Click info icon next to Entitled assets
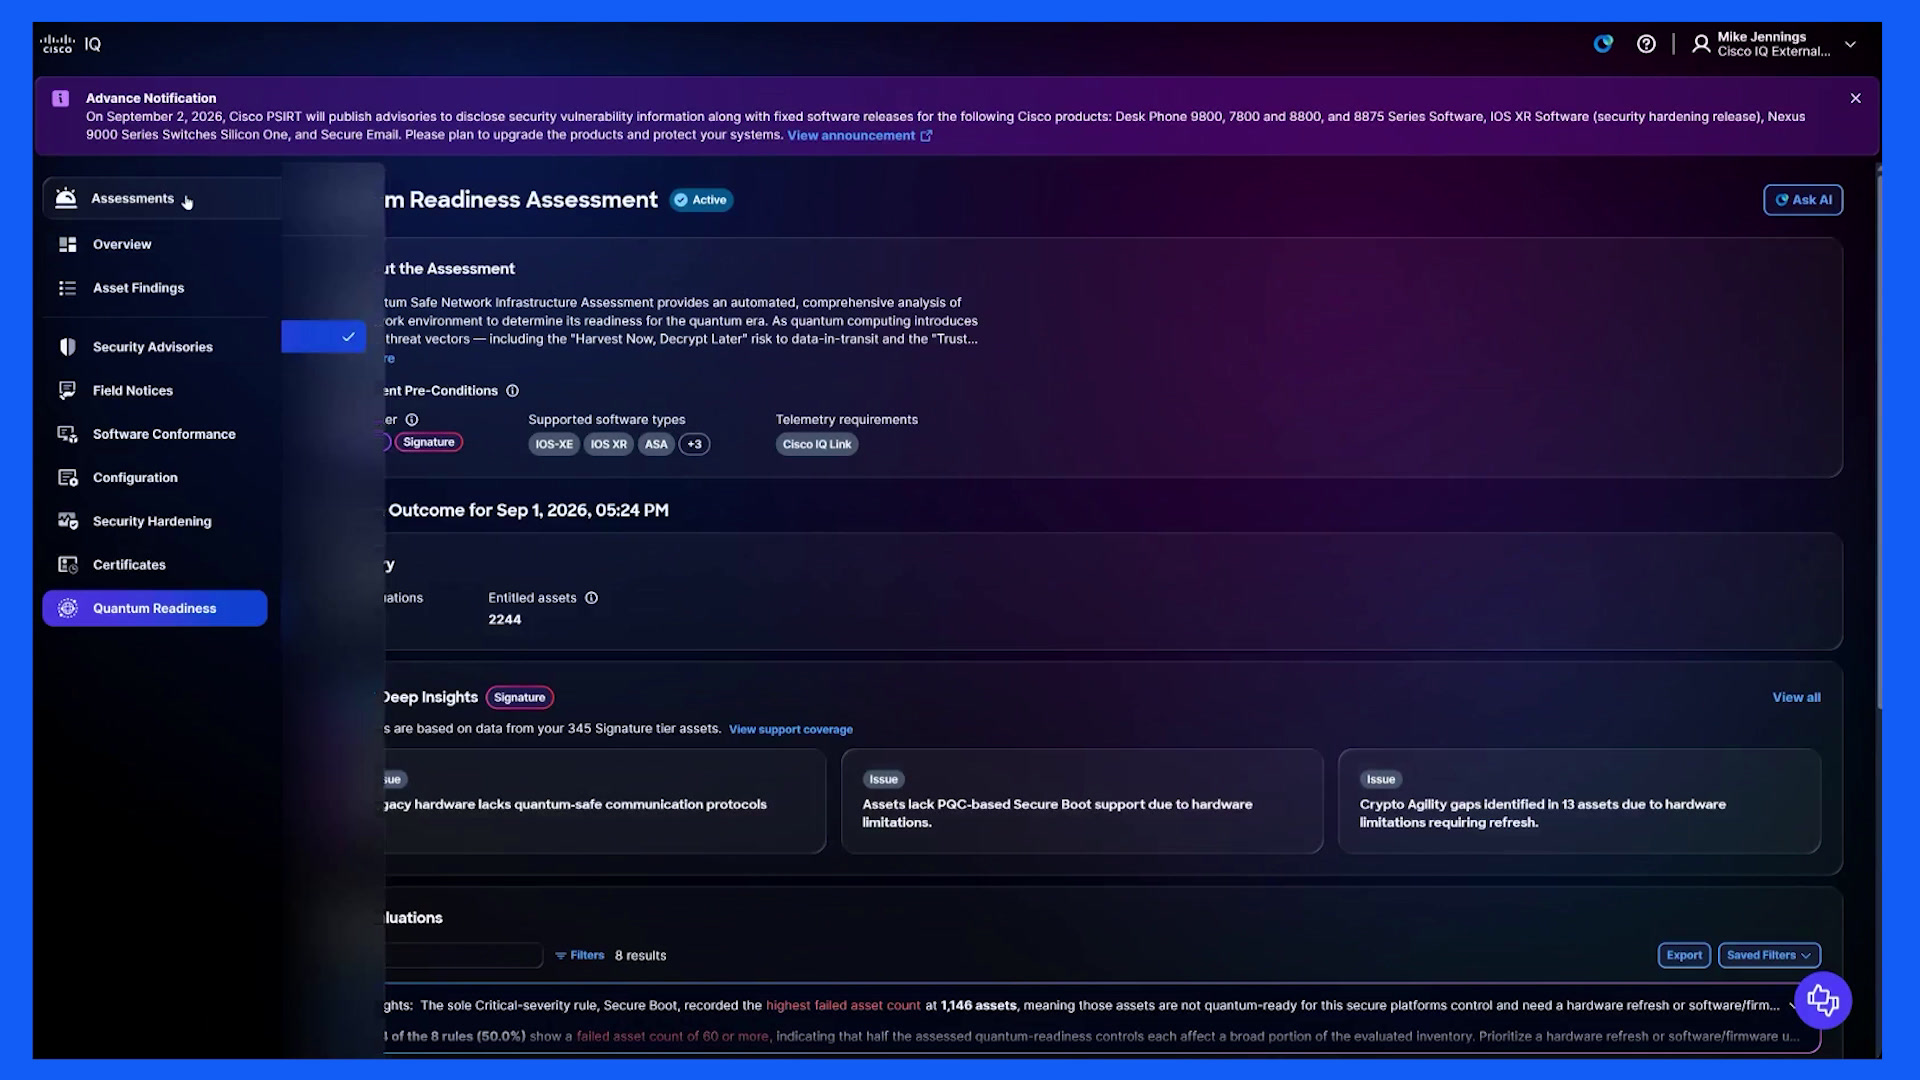Screen dimensions: 1920x1080 click(x=591, y=598)
